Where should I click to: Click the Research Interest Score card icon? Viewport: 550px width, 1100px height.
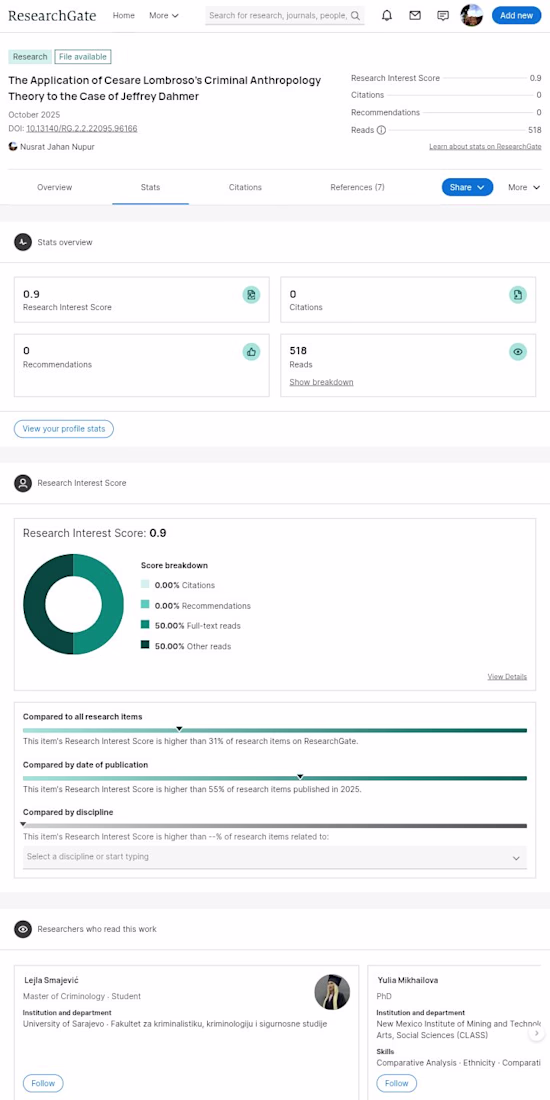pyautogui.click(x=251, y=295)
